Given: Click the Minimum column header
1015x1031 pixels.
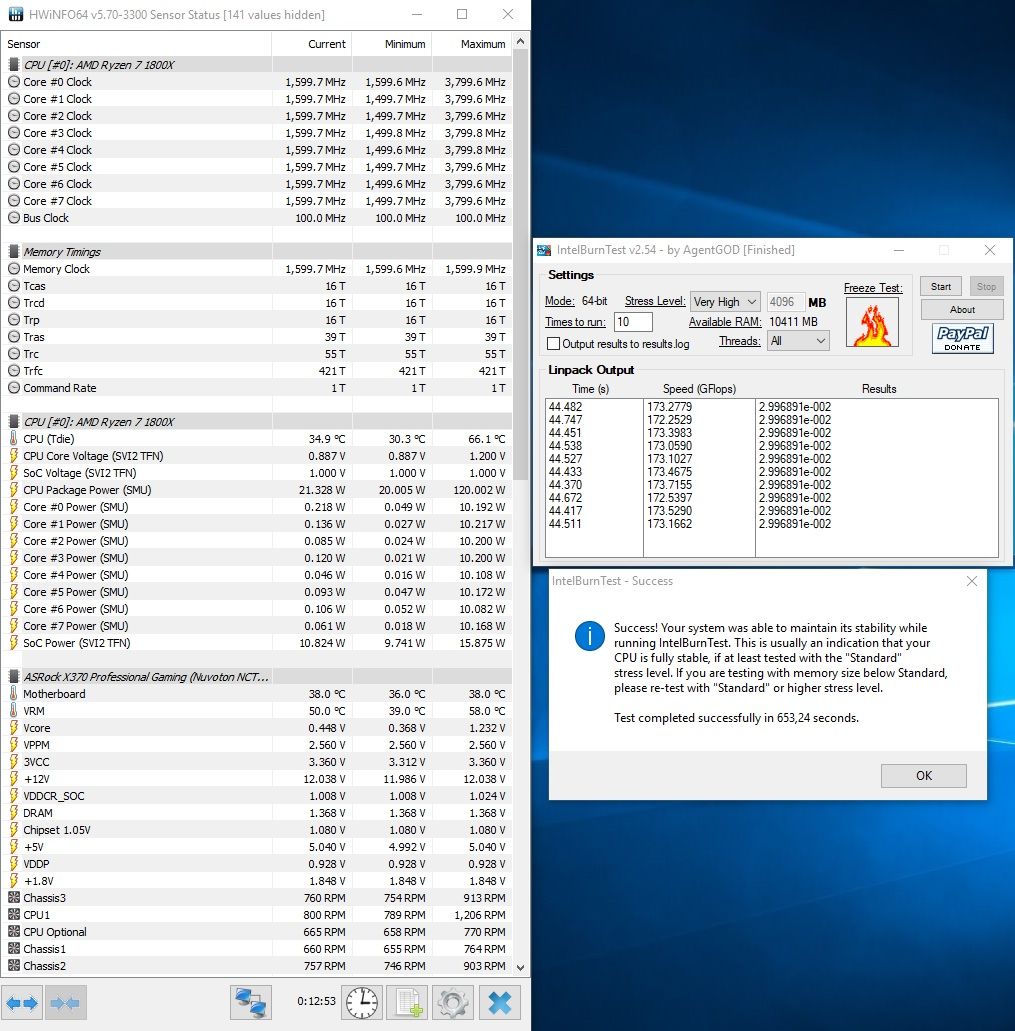Looking at the screenshot, I should [392, 44].
